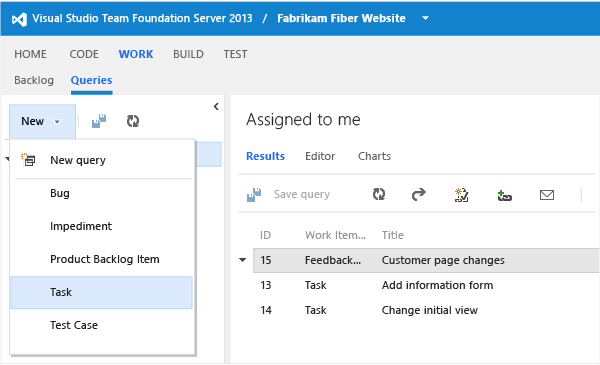Select the Add information form row
600x365 pixels.
pos(426,285)
